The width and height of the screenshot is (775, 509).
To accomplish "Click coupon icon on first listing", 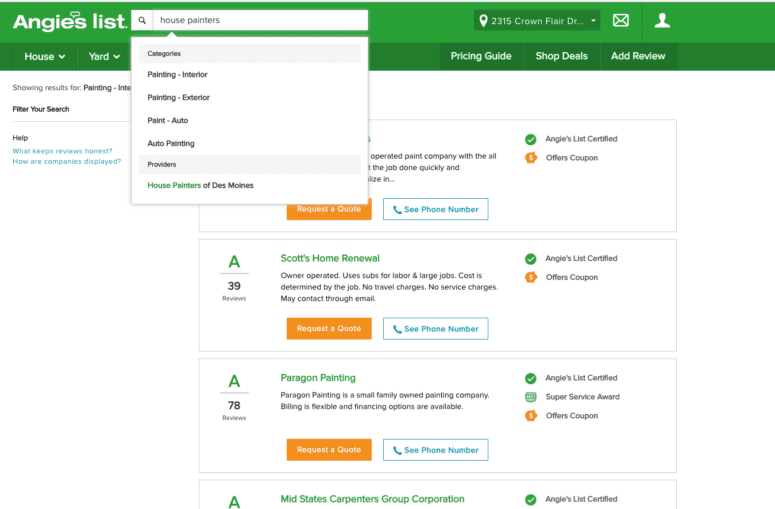I will pos(531,158).
